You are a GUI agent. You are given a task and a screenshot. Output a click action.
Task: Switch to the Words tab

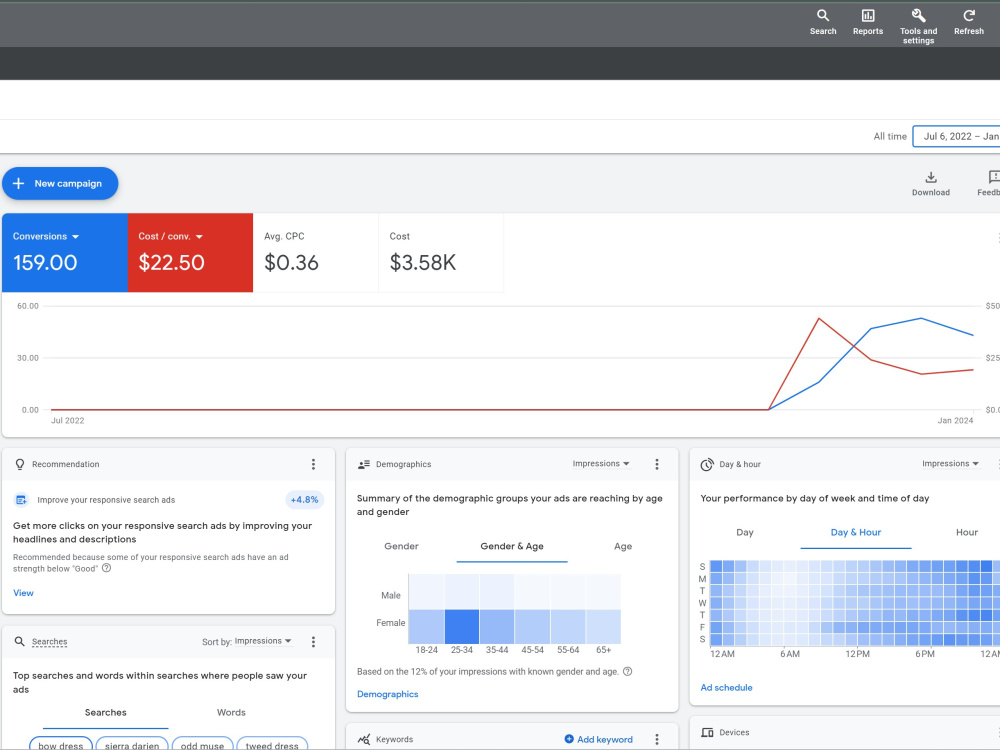231,713
